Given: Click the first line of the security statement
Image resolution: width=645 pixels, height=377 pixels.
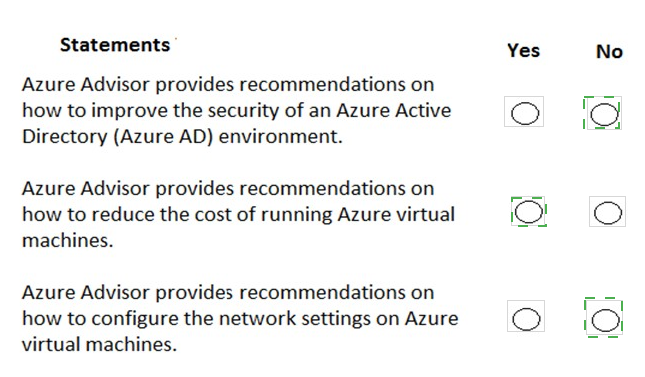Looking at the screenshot, I should [x=228, y=84].
